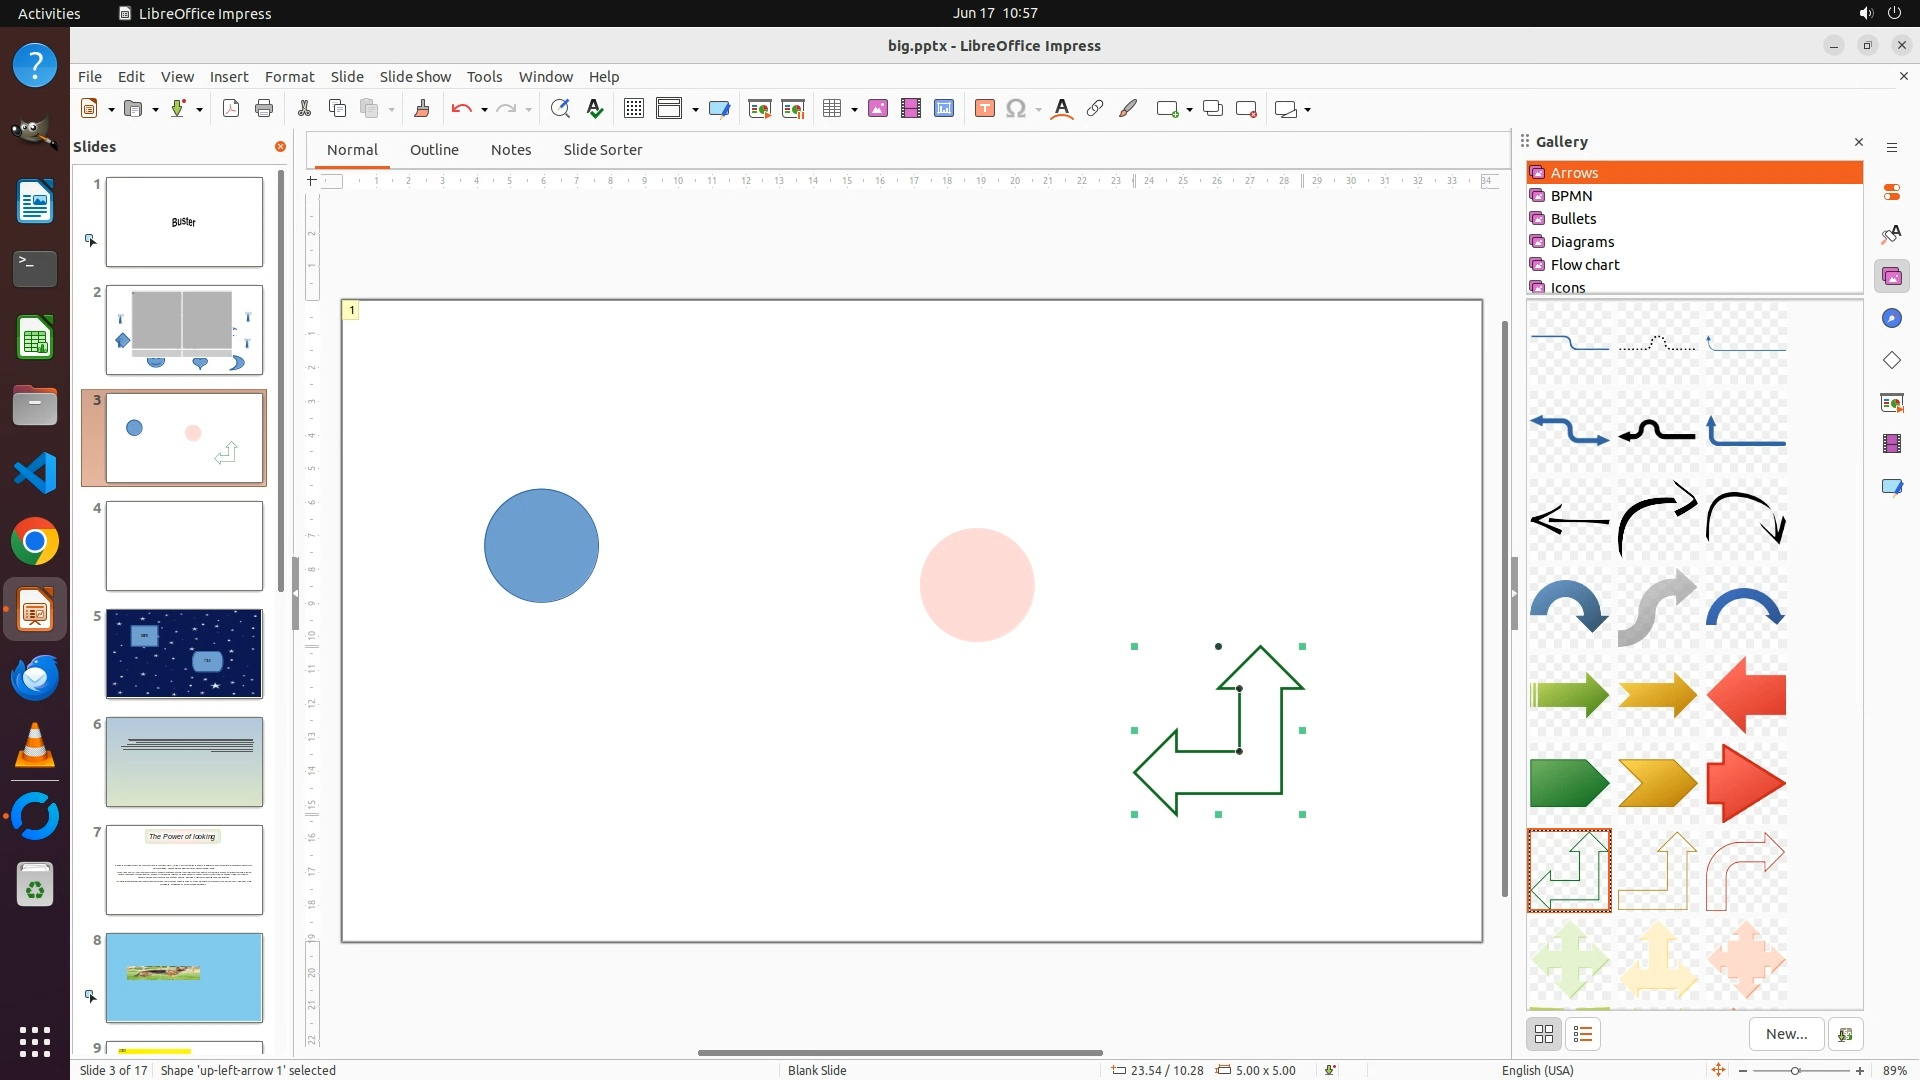Image resolution: width=1920 pixels, height=1080 pixels.
Task: Click Insert Audio or Video icon
Action: pyautogui.click(x=911, y=109)
